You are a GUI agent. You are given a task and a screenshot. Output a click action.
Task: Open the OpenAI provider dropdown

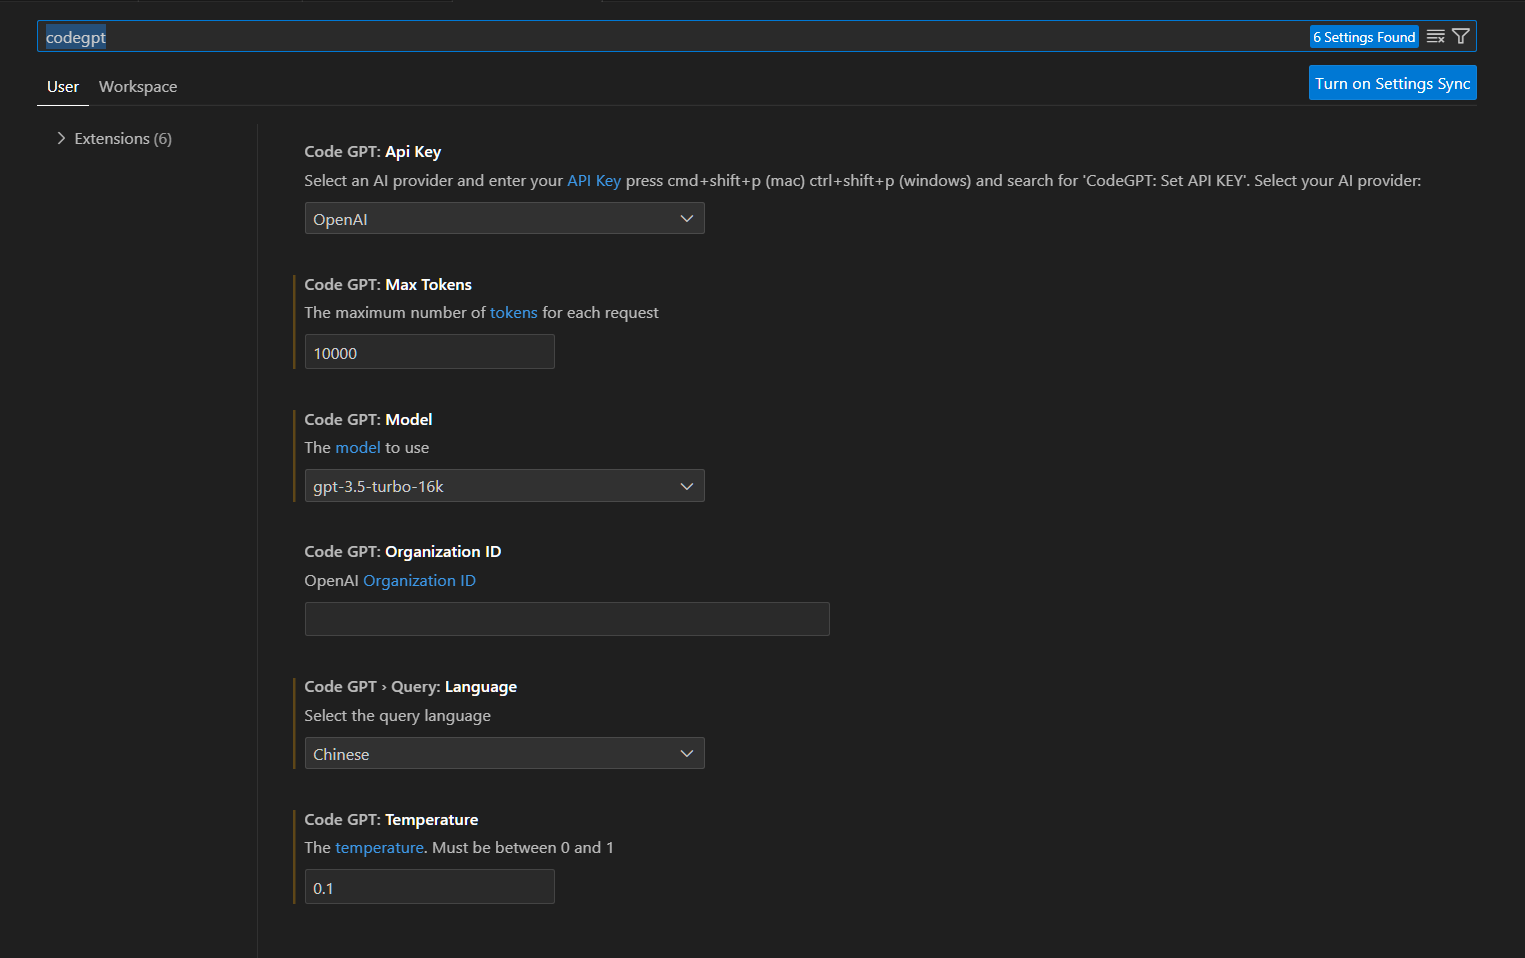[504, 219]
